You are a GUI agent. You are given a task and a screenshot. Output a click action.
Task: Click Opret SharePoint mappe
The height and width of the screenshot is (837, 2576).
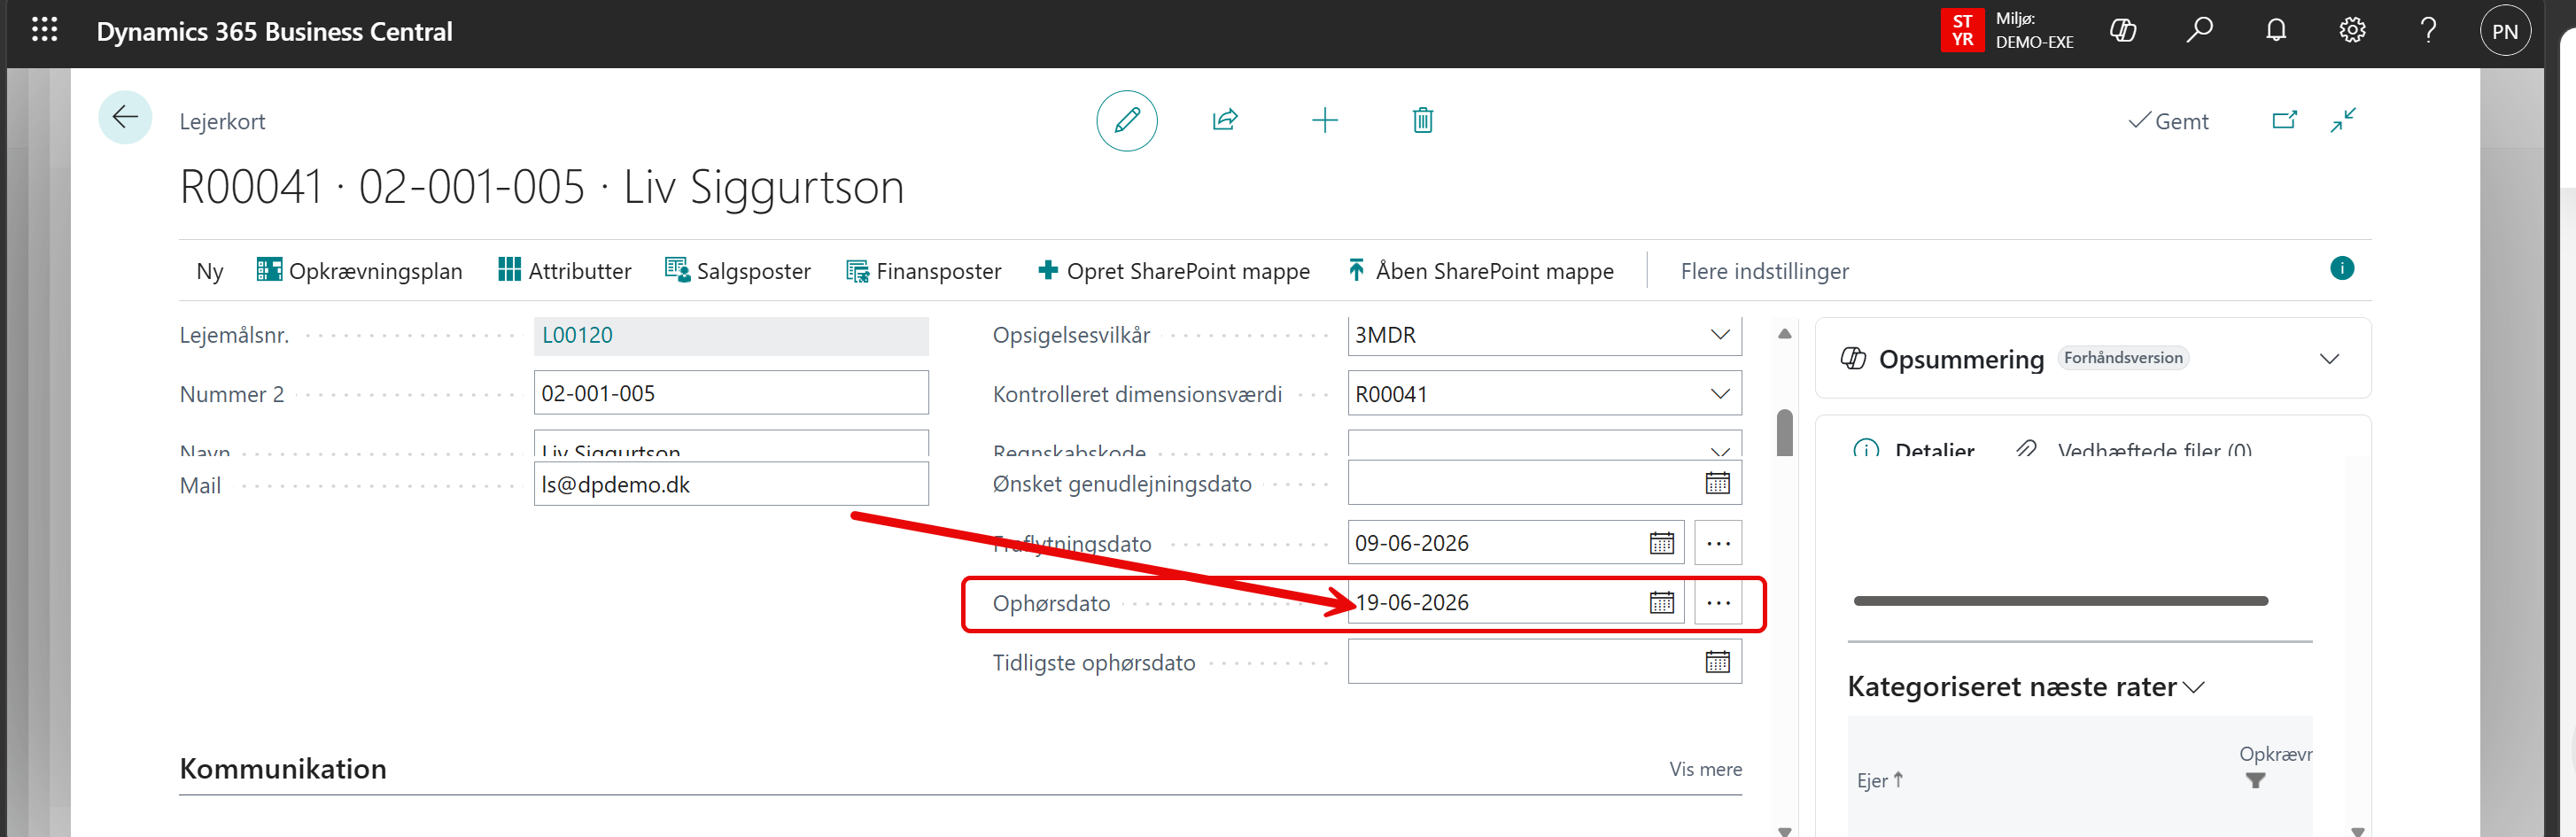pyautogui.click(x=1174, y=271)
